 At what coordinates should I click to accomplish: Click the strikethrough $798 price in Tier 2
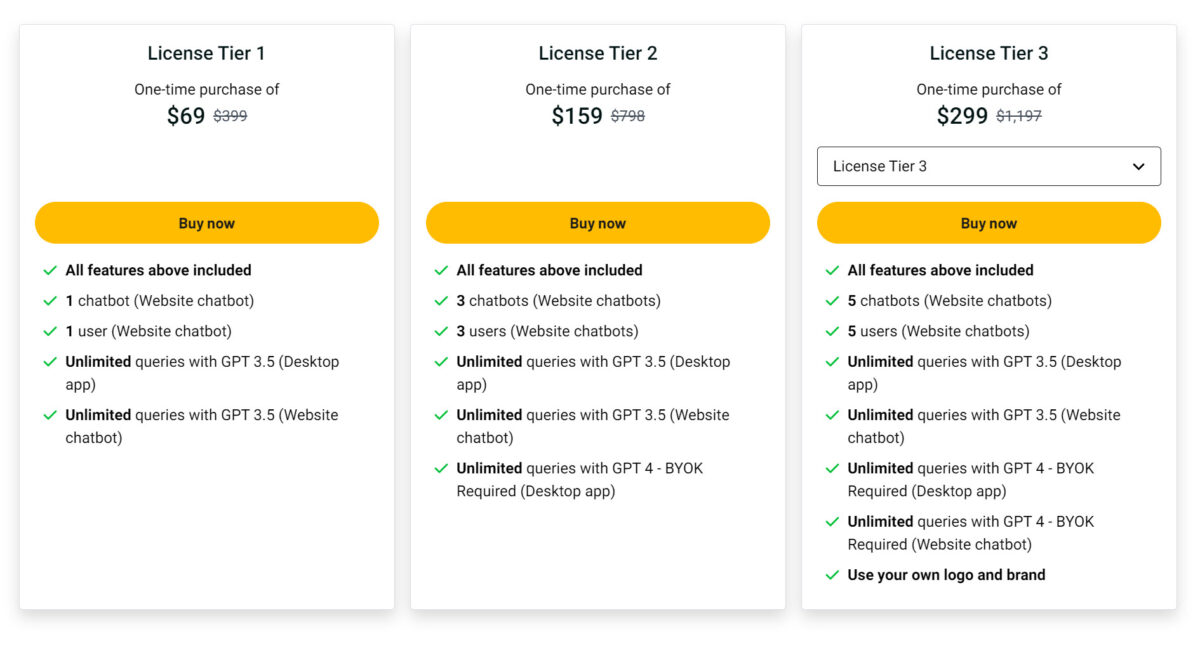(629, 116)
